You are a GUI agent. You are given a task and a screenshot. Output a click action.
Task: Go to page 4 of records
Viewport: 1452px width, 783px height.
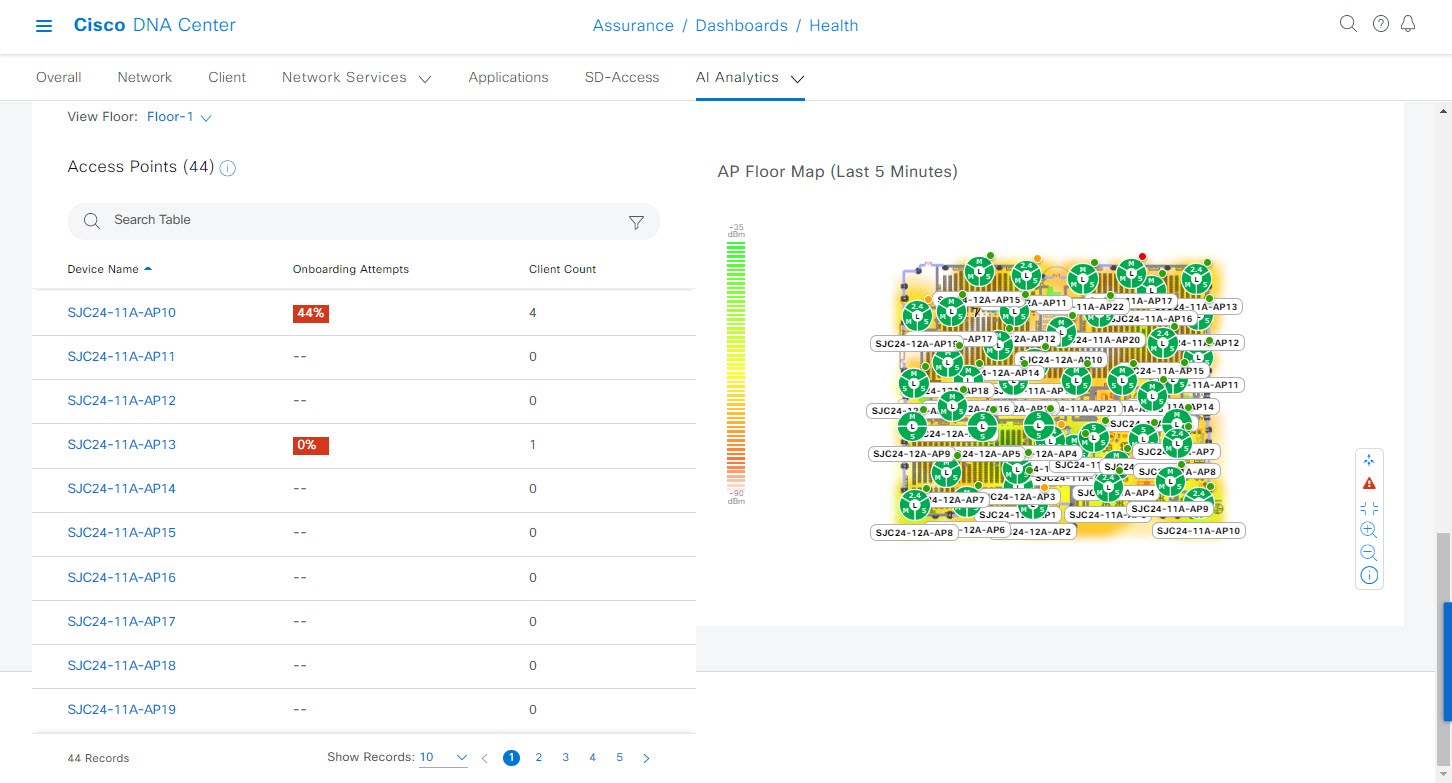[x=592, y=758]
